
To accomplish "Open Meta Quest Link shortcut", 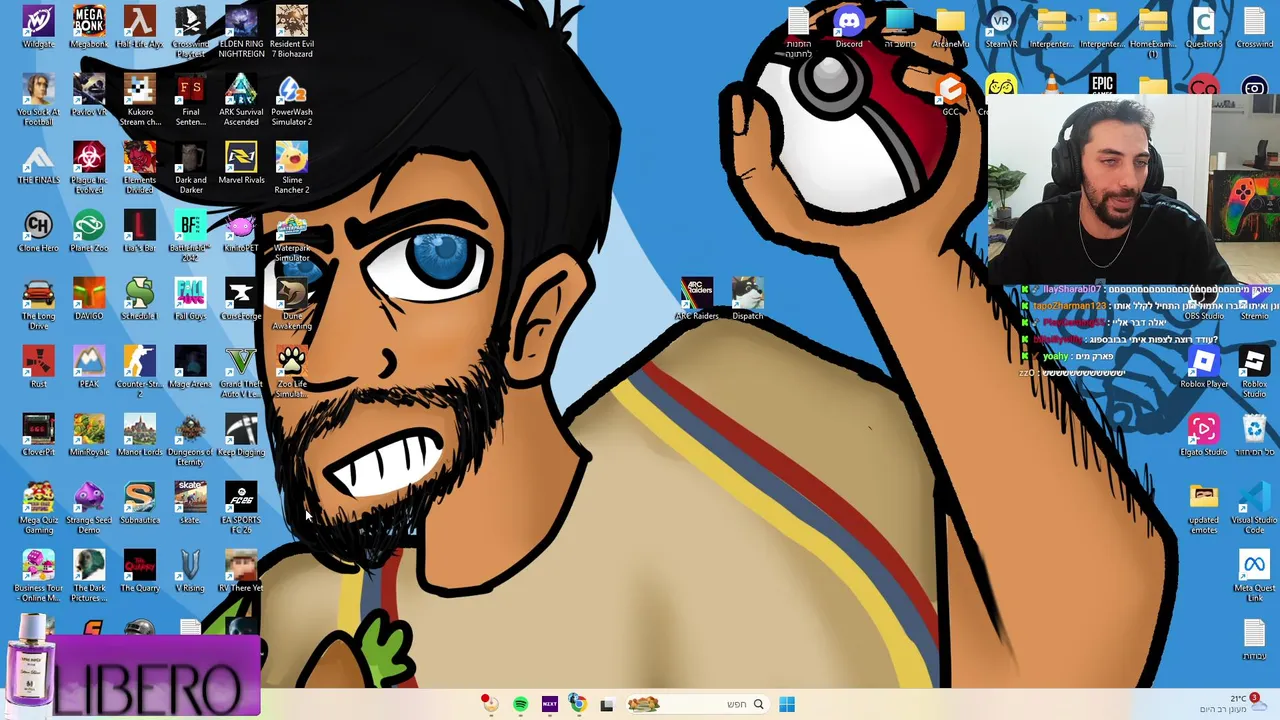I will [1254, 575].
